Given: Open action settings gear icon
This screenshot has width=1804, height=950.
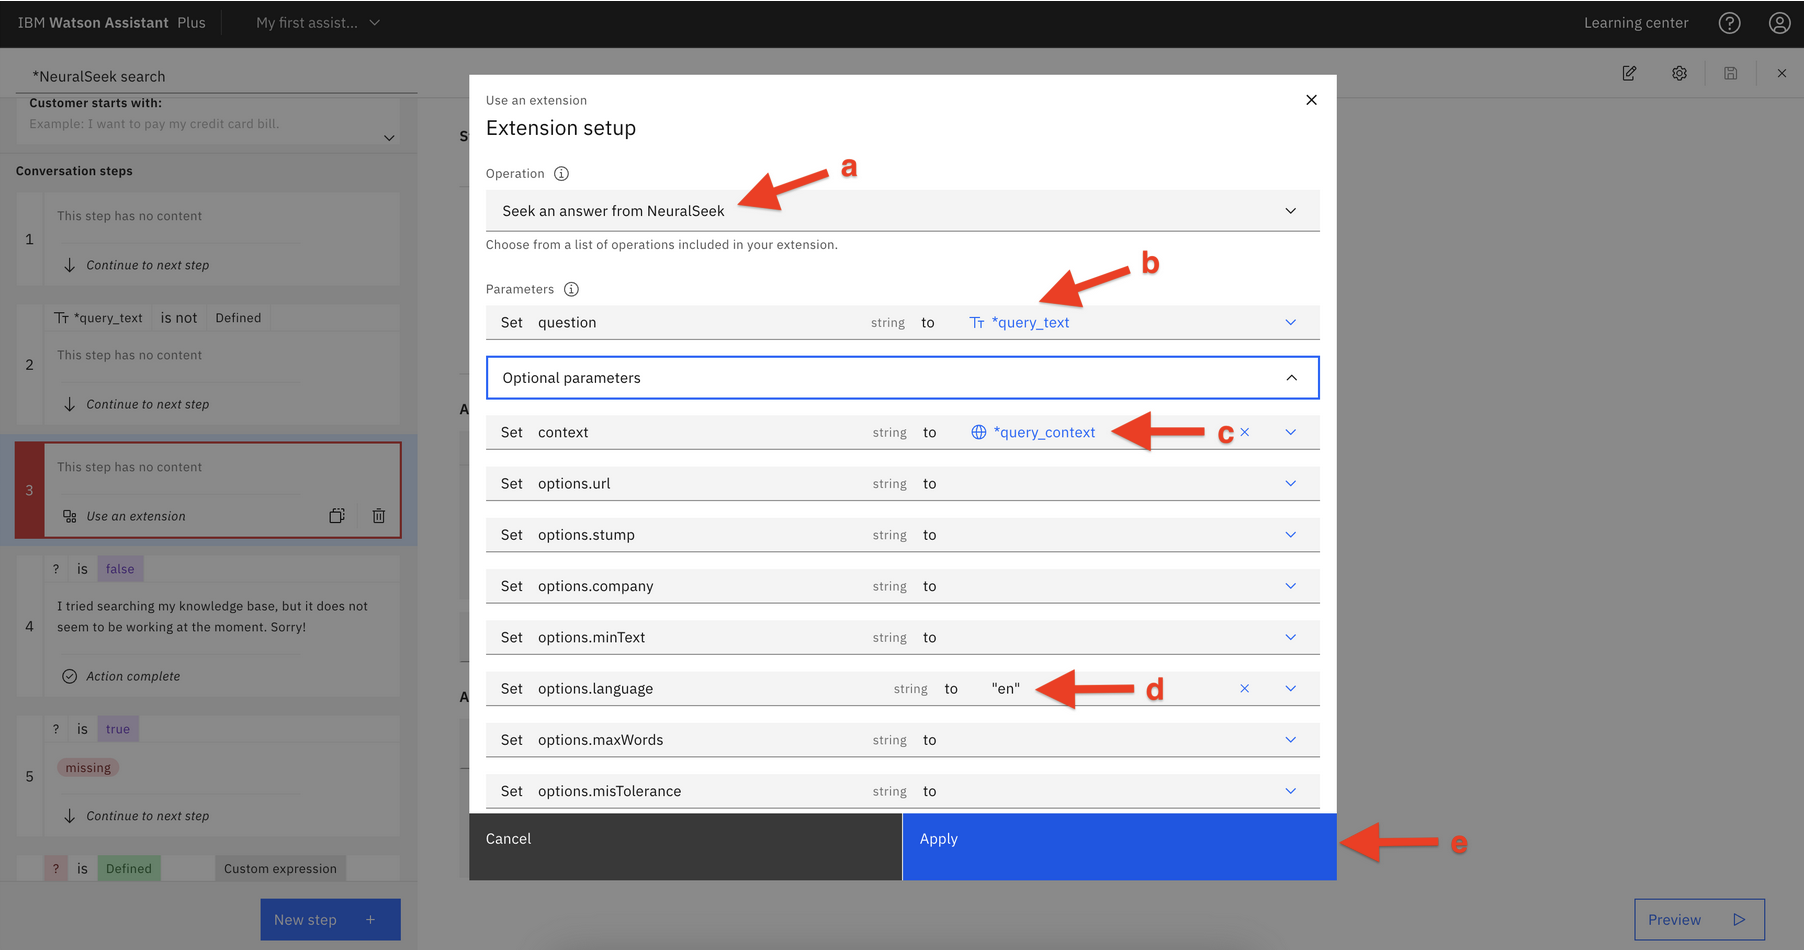Looking at the screenshot, I should coord(1679,74).
